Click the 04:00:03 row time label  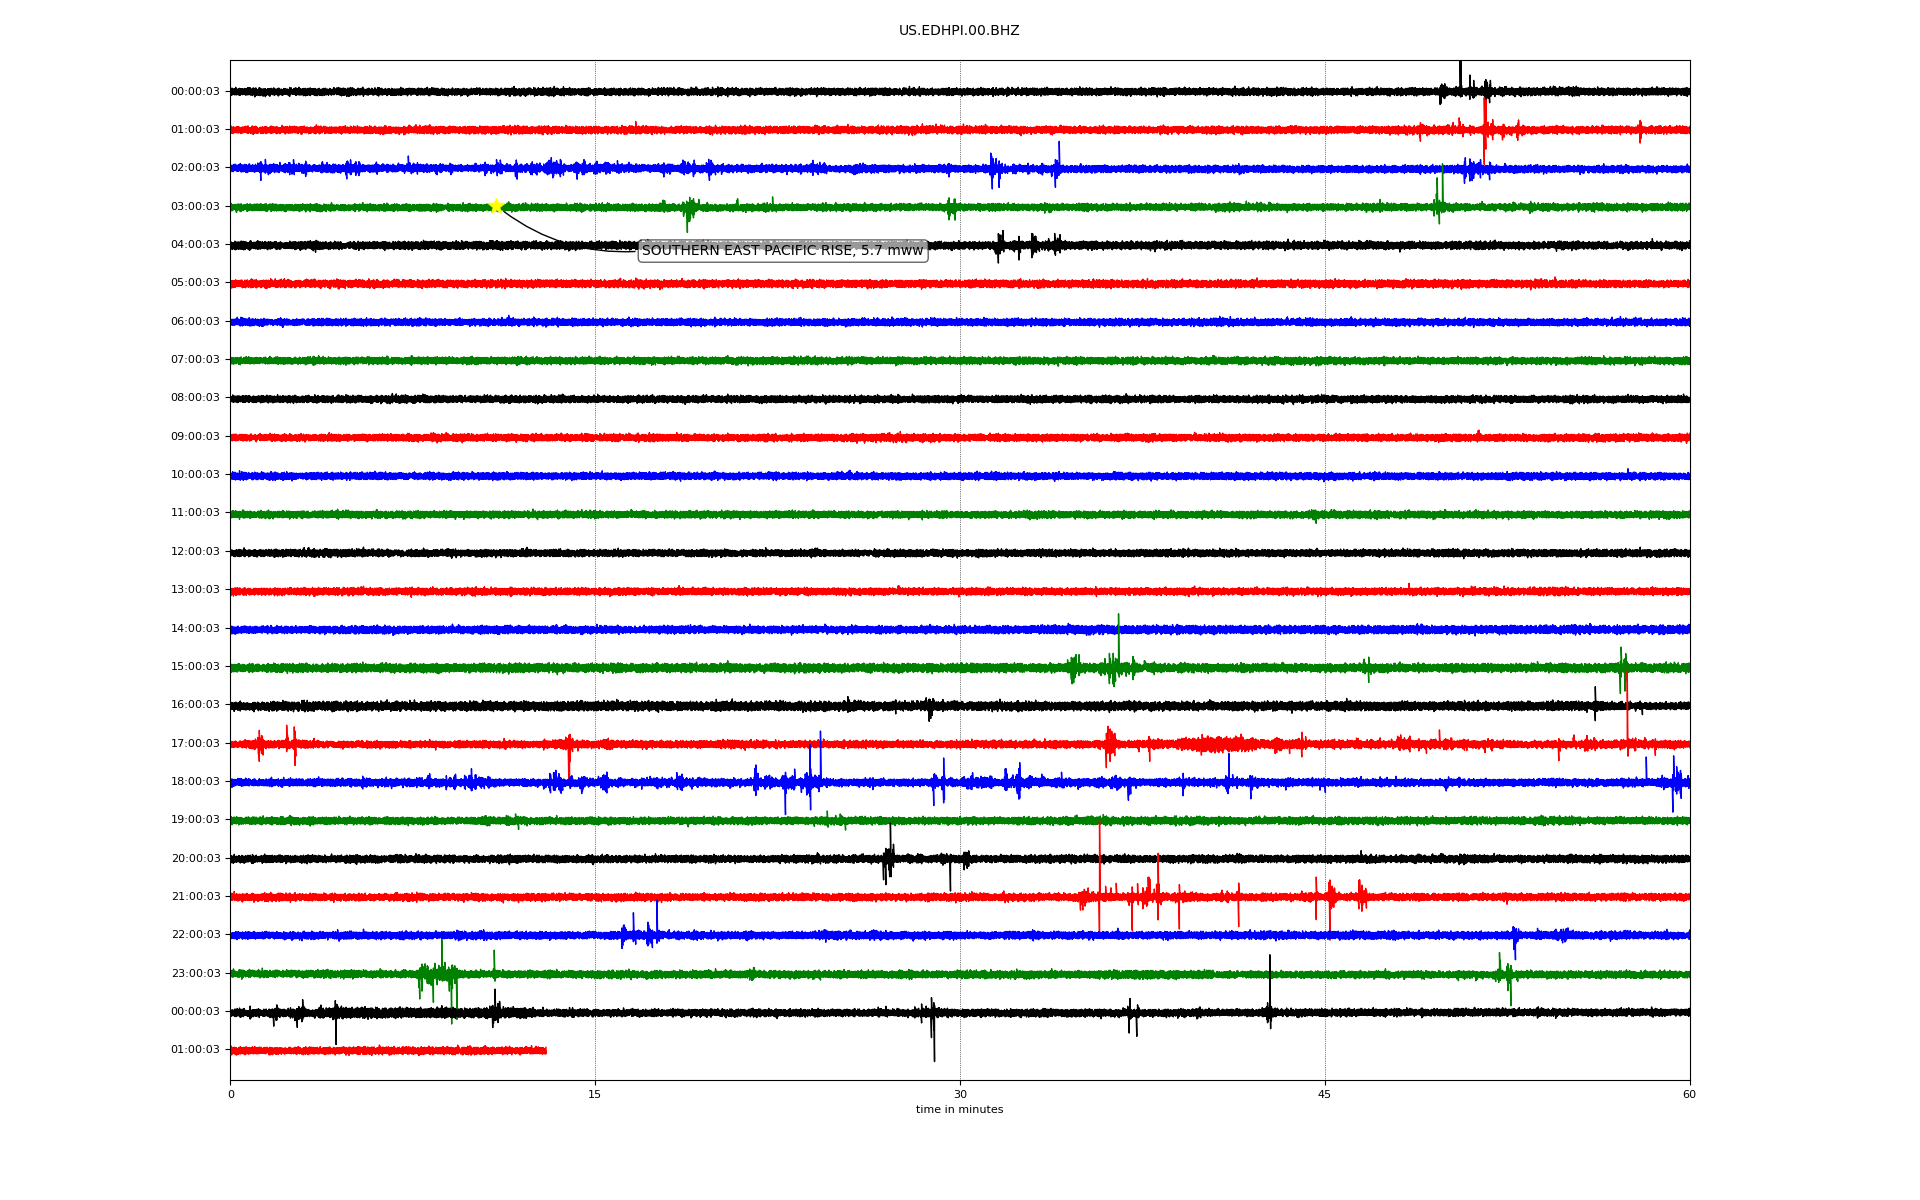(x=195, y=244)
